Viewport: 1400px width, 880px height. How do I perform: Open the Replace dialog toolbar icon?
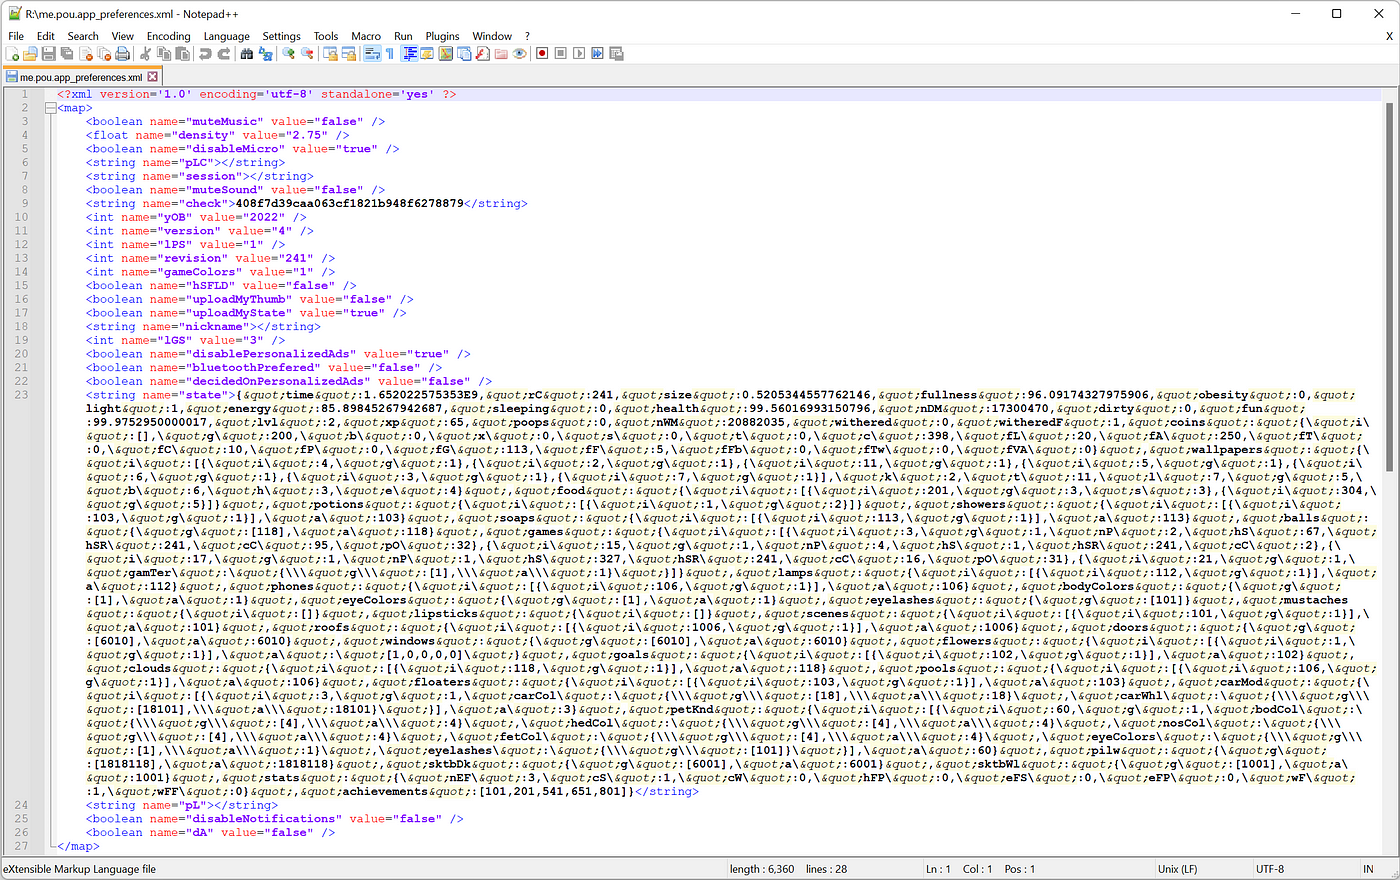265,54
